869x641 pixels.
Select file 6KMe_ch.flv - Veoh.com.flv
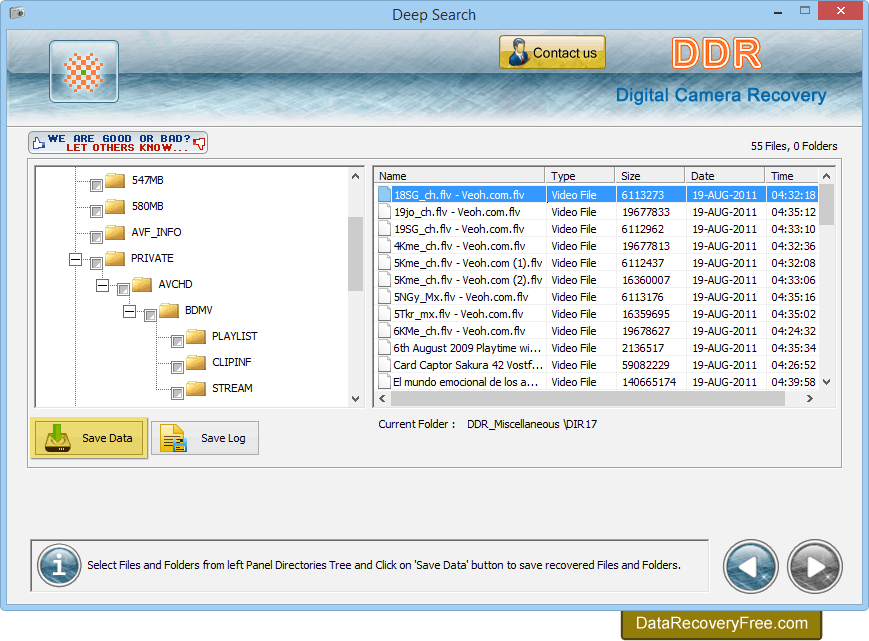pos(459,331)
